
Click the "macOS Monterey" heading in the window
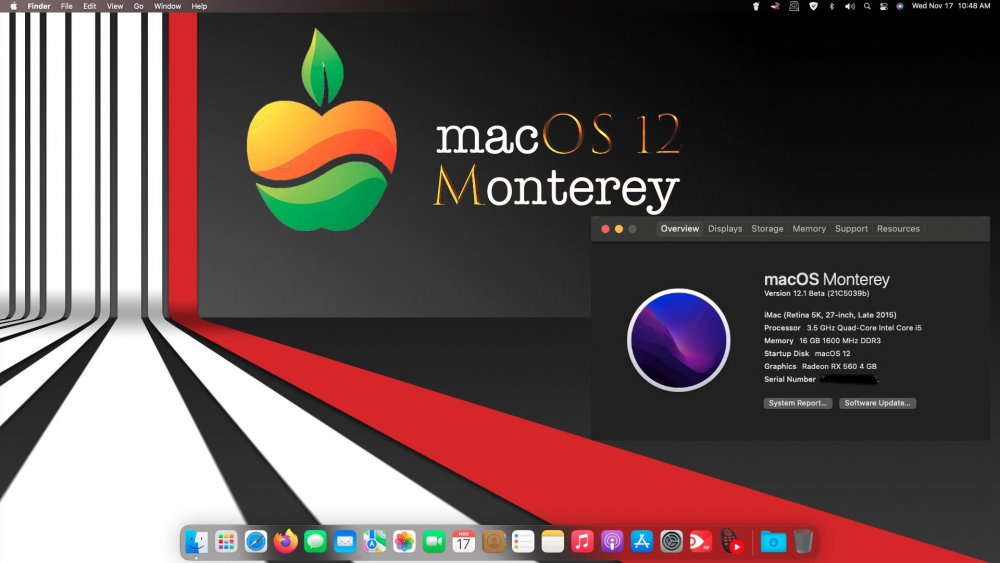coord(827,279)
